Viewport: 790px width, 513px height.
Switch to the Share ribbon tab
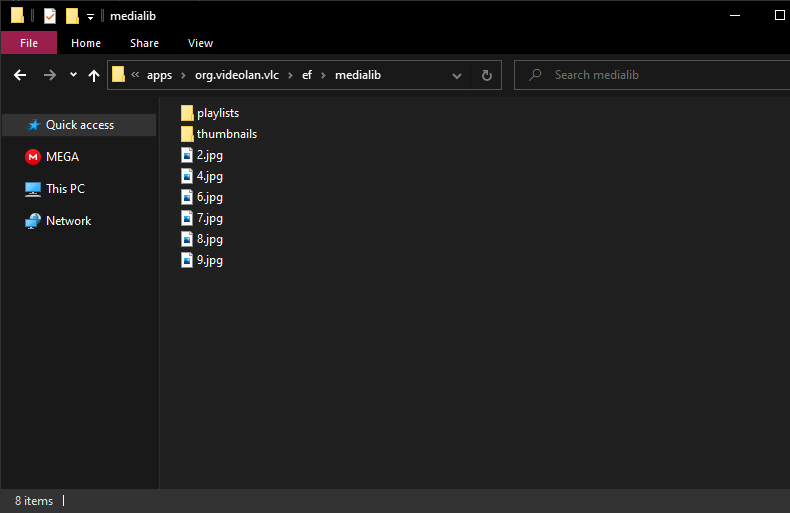[x=144, y=43]
